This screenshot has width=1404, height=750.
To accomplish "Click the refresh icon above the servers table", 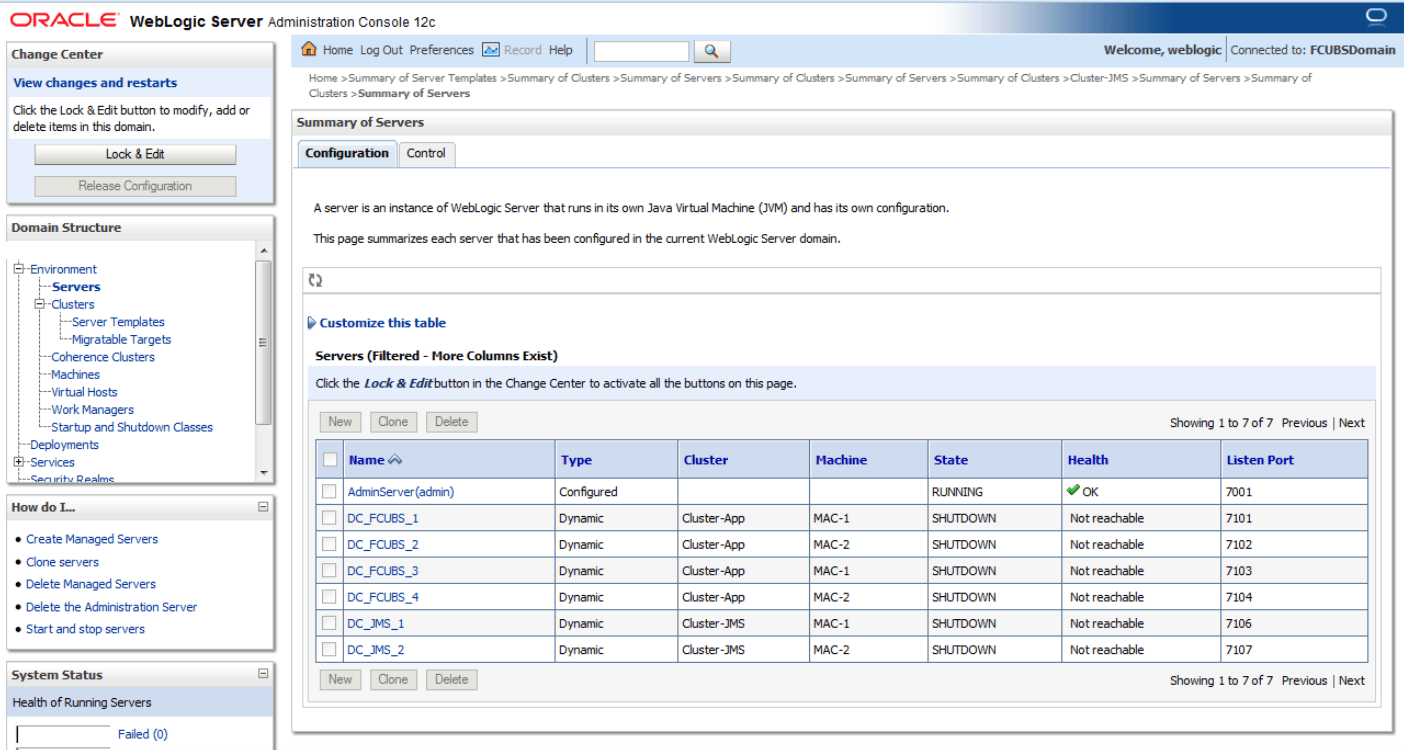I will point(315,281).
